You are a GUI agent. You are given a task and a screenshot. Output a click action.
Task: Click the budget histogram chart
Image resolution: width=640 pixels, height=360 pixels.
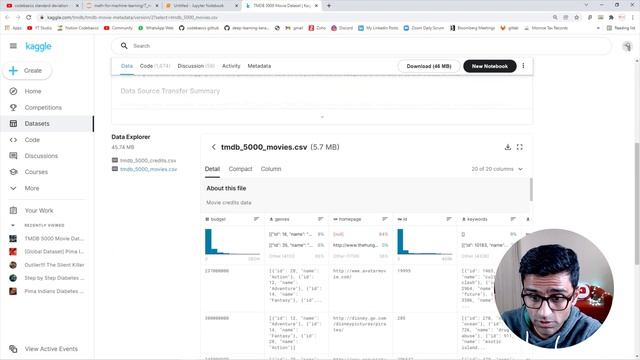pos(232,242)
